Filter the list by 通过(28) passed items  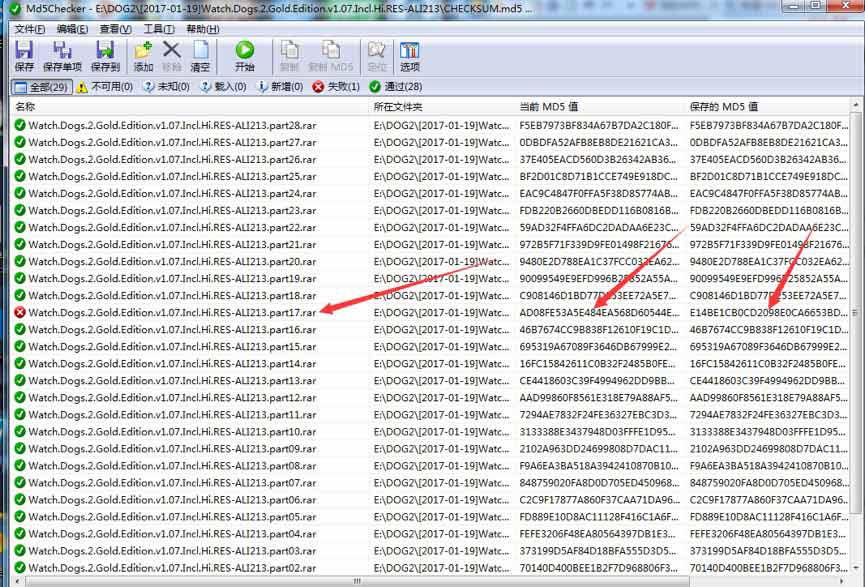(x=396, y=87)
